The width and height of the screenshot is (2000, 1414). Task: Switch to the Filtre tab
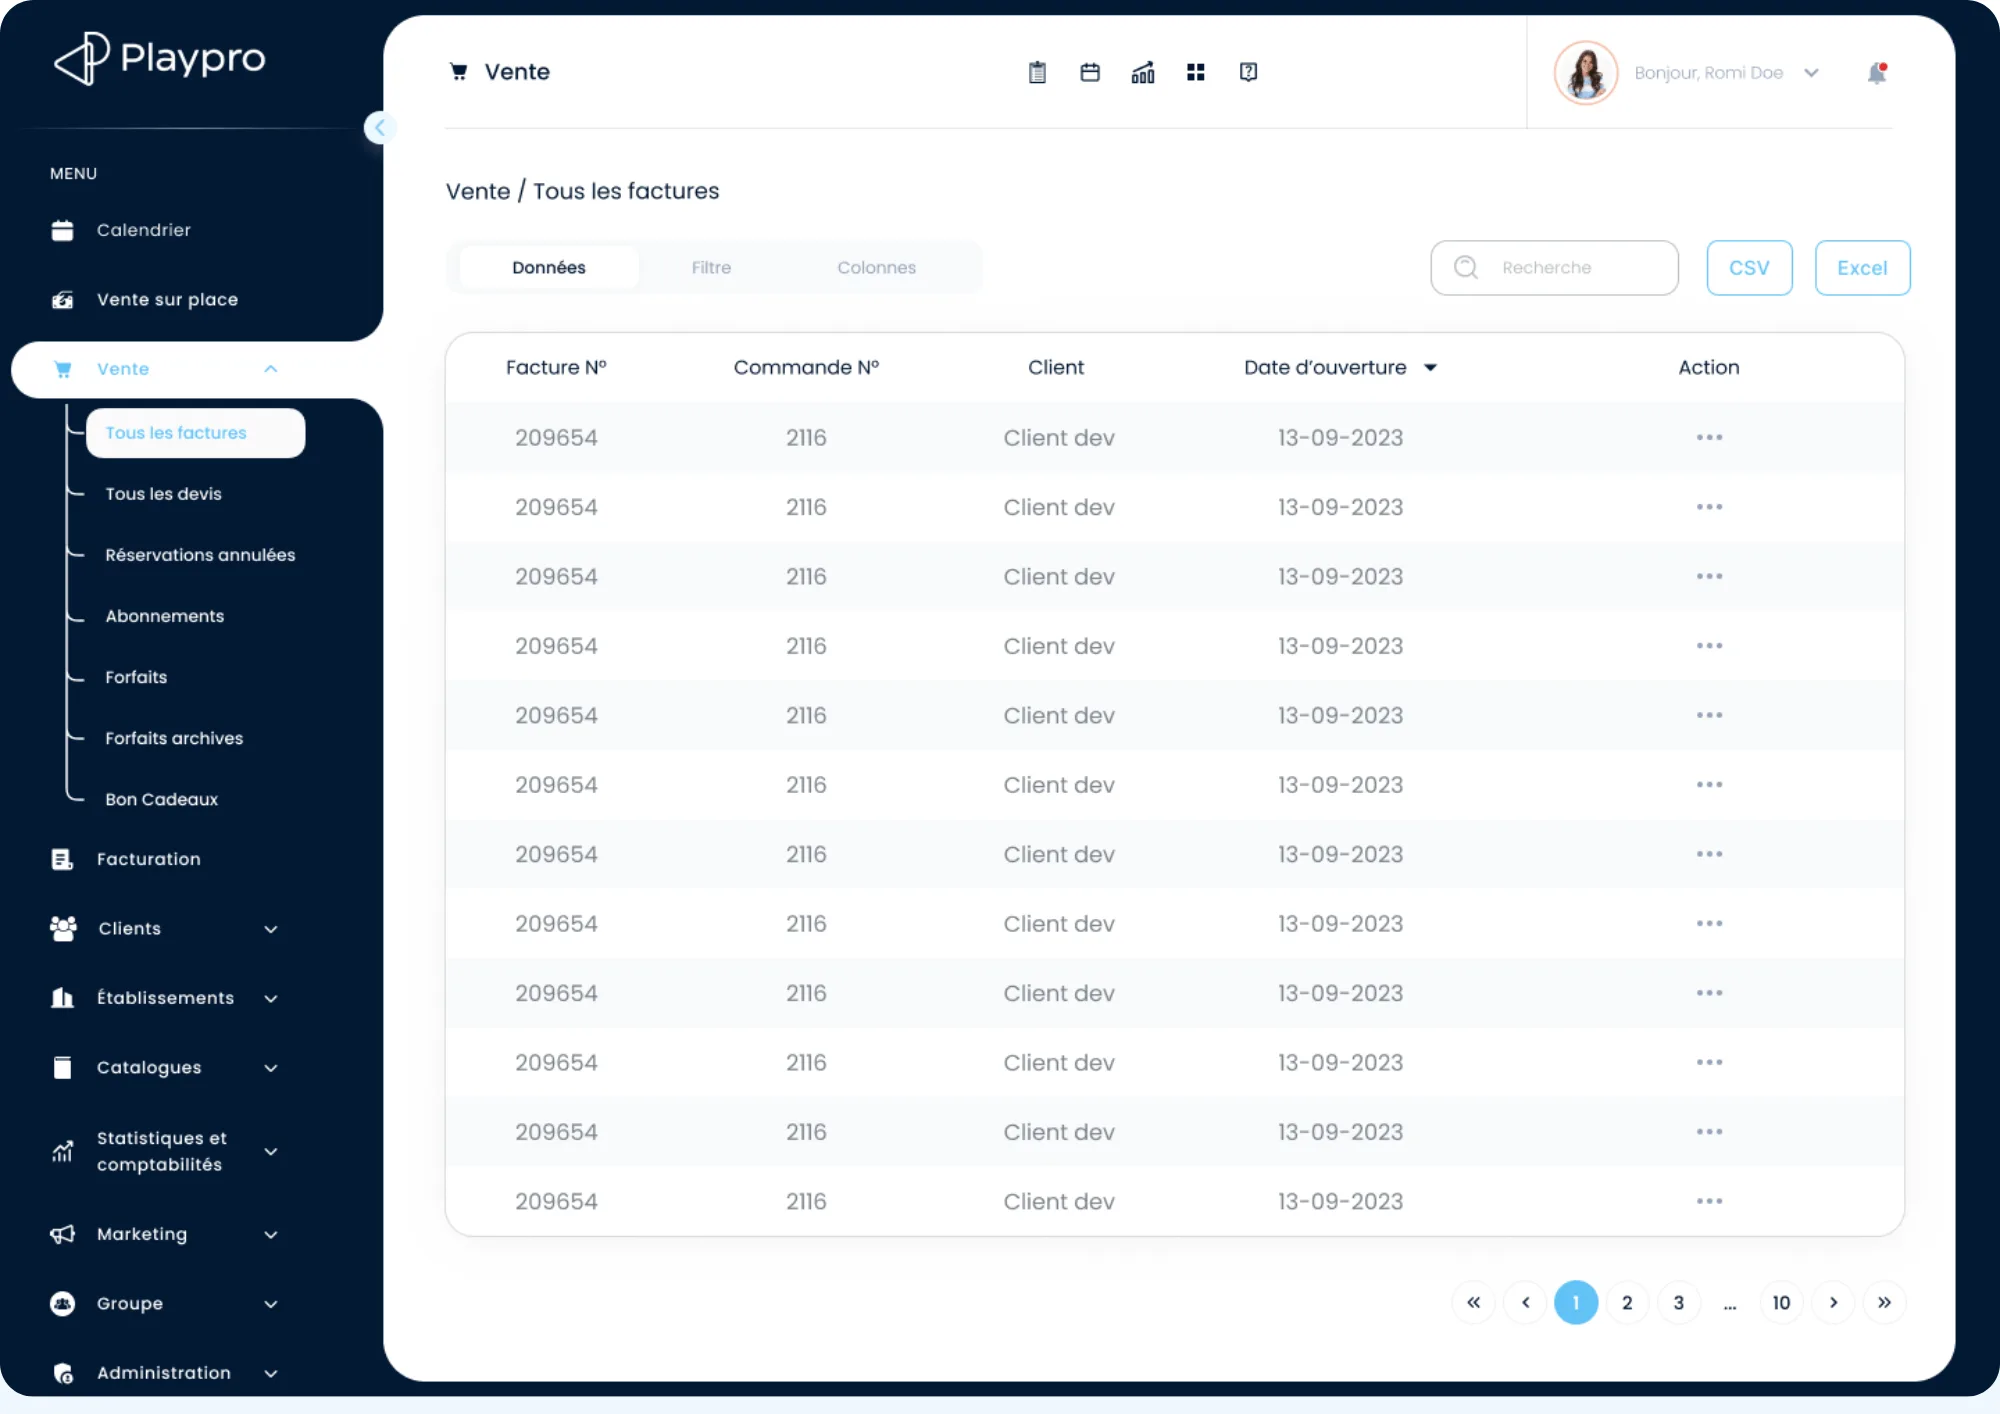[x=711, y=268]
